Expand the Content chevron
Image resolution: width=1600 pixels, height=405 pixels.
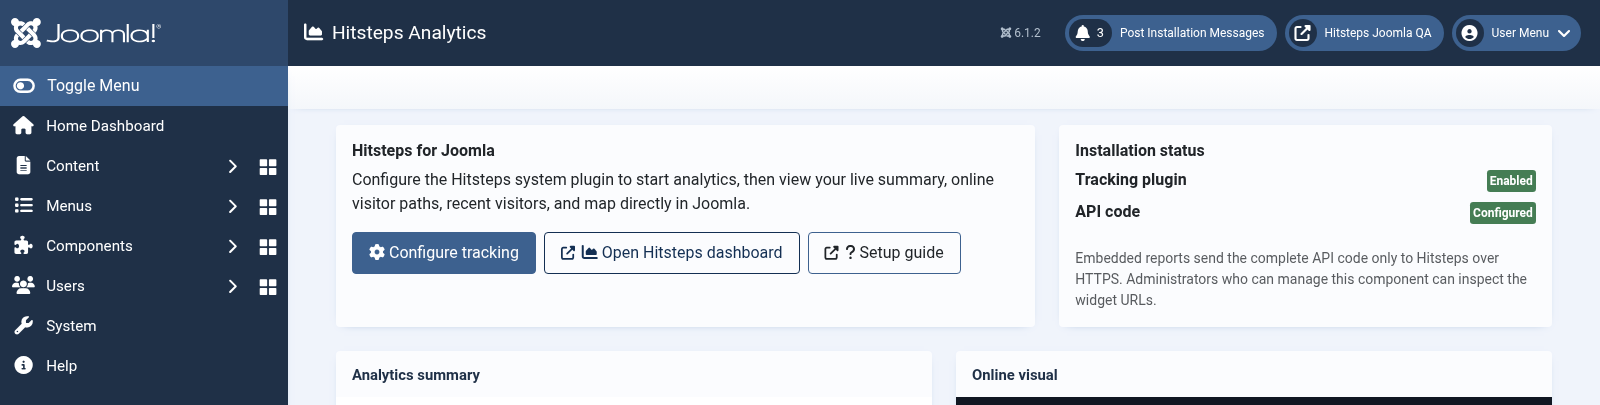coord(232,166)
